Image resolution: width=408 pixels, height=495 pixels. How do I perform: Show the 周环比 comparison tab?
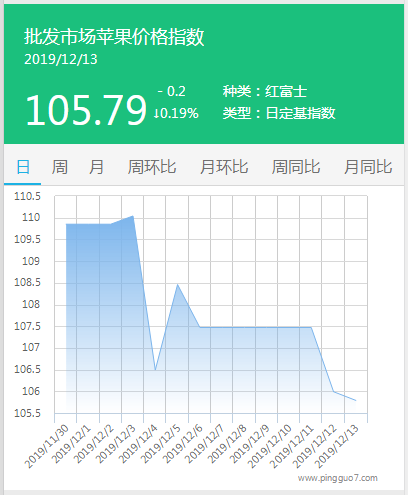tap(152, 167)
